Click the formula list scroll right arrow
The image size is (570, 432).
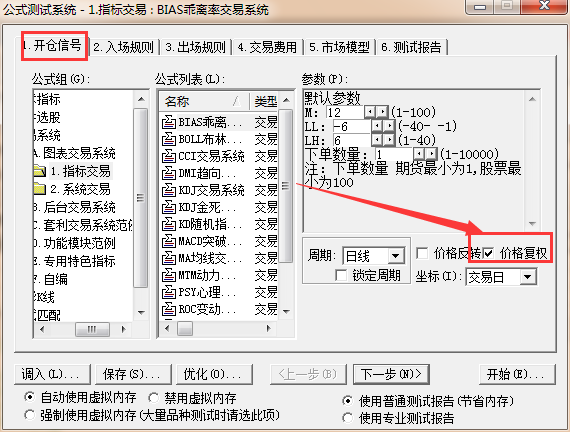click(x=269, y=328)
